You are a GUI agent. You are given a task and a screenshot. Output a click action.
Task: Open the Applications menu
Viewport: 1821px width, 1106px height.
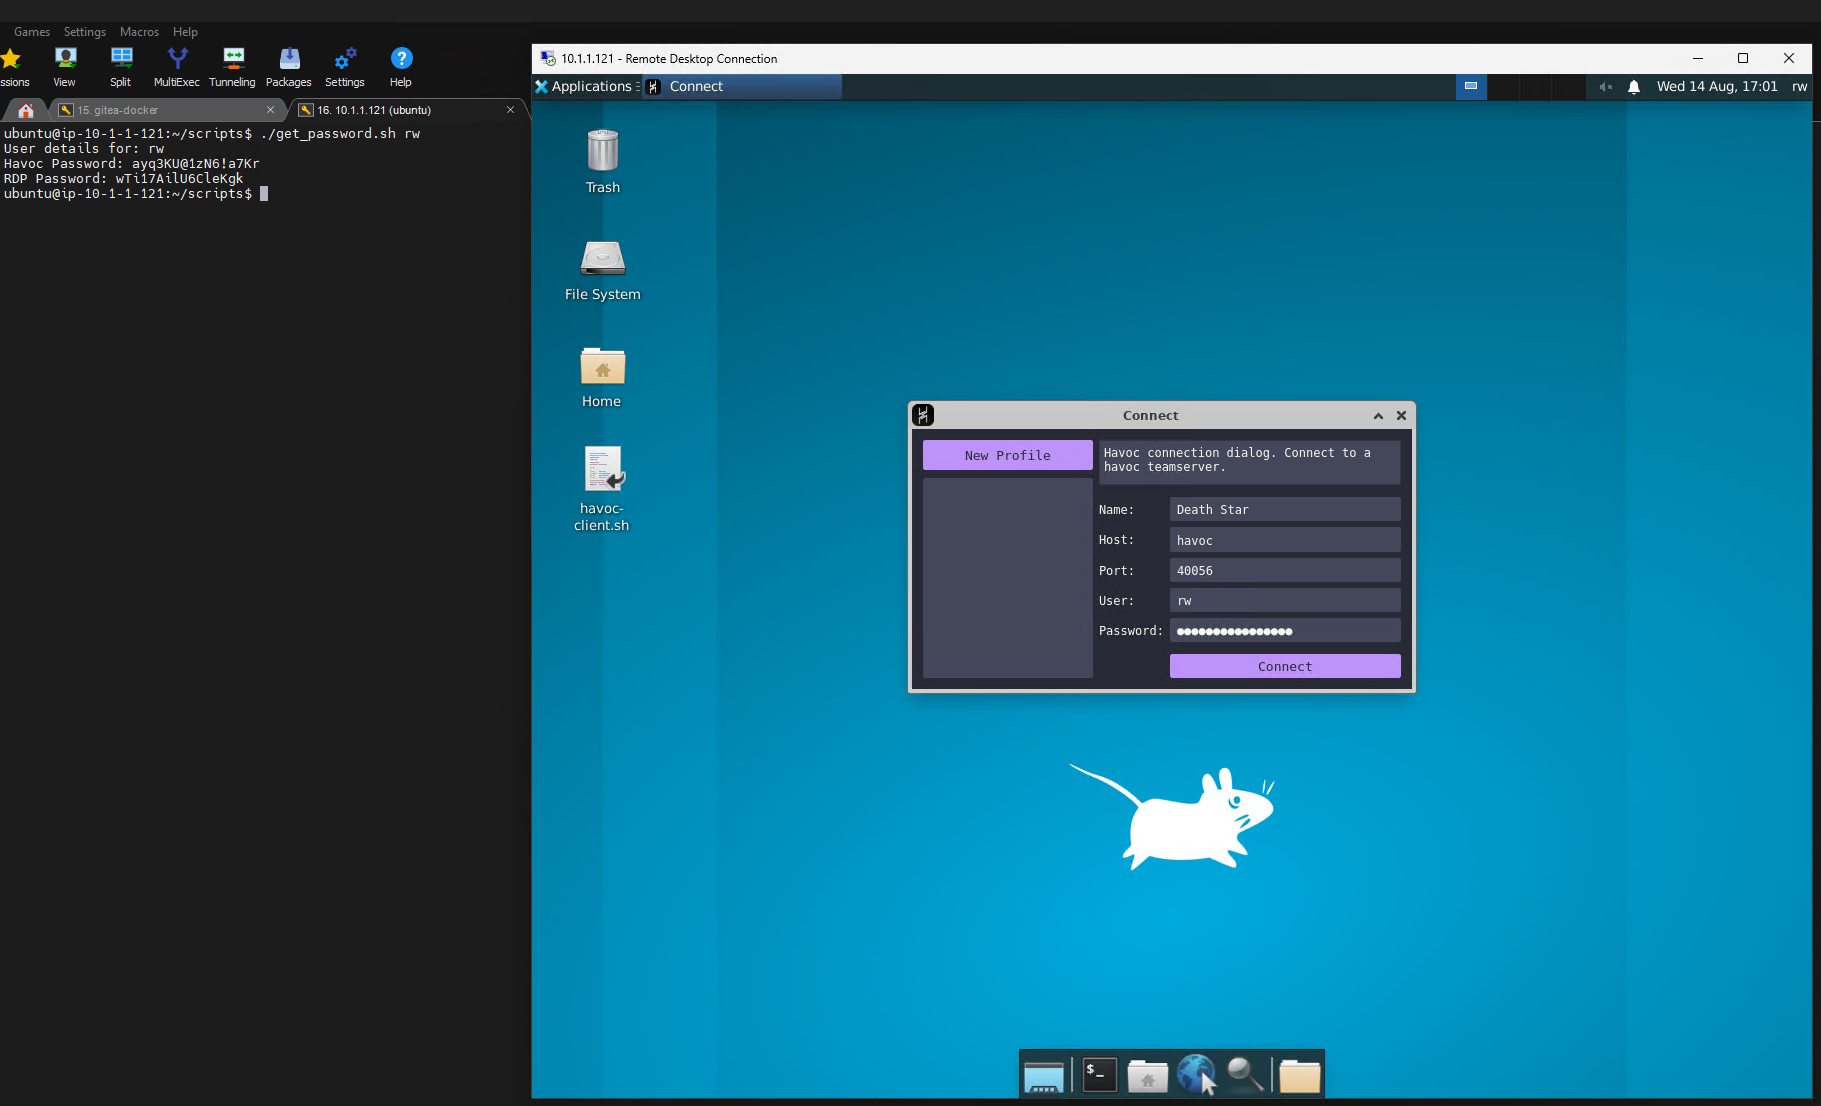[585, 87]
